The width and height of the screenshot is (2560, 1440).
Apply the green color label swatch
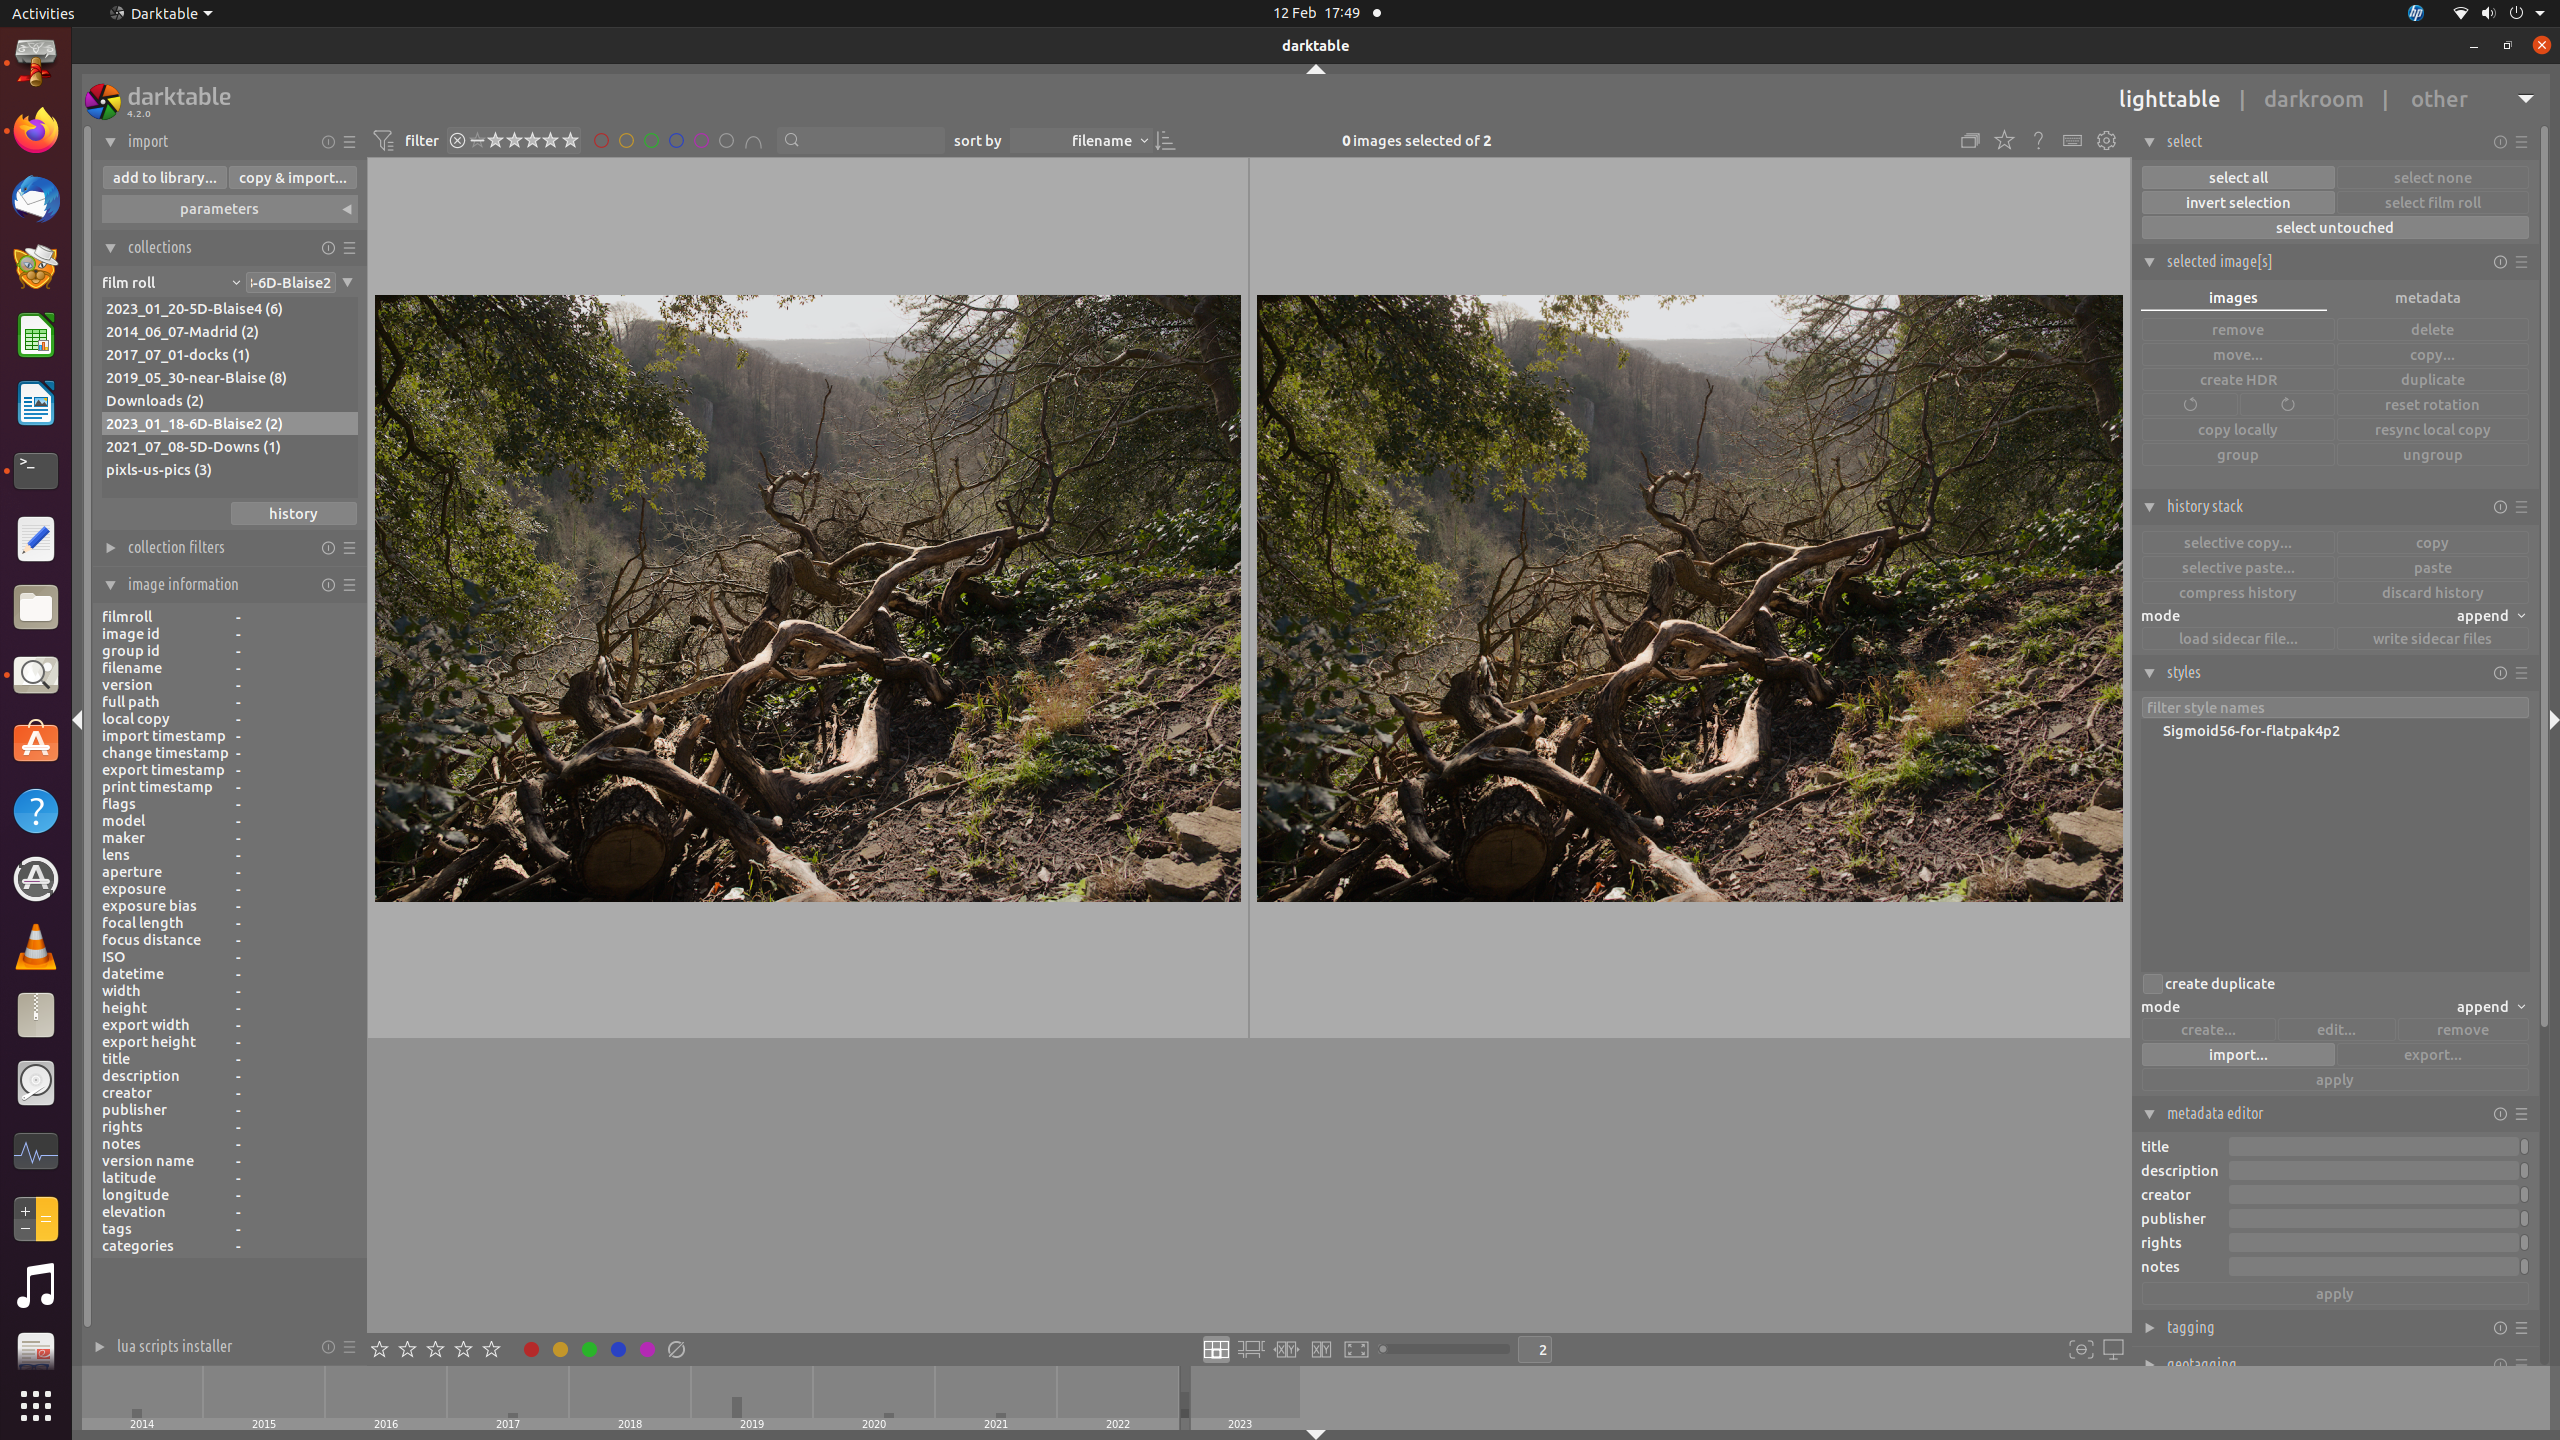coord(589,1349)
